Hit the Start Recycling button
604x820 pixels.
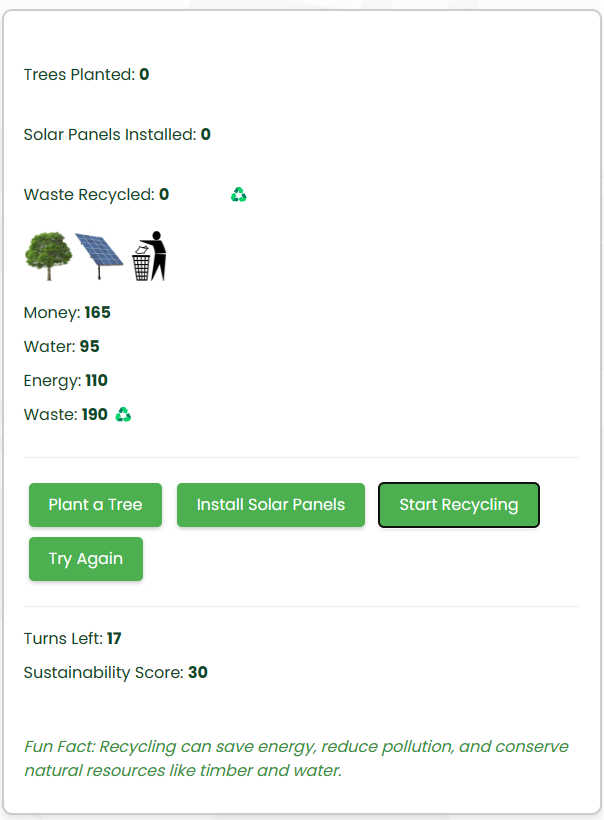pos(459,505)
